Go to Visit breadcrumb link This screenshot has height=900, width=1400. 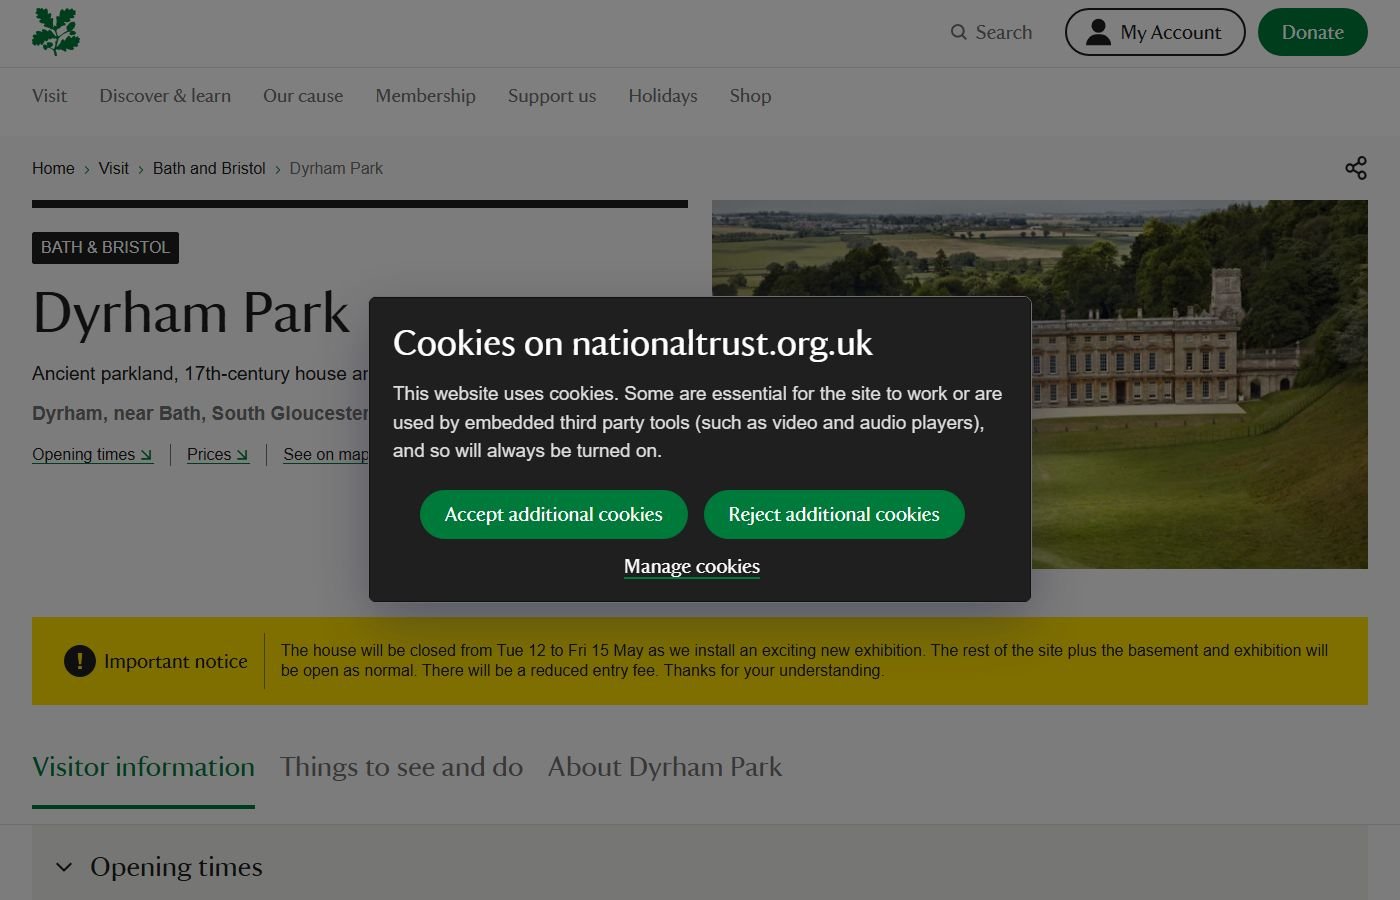click(x=113, y=168)
